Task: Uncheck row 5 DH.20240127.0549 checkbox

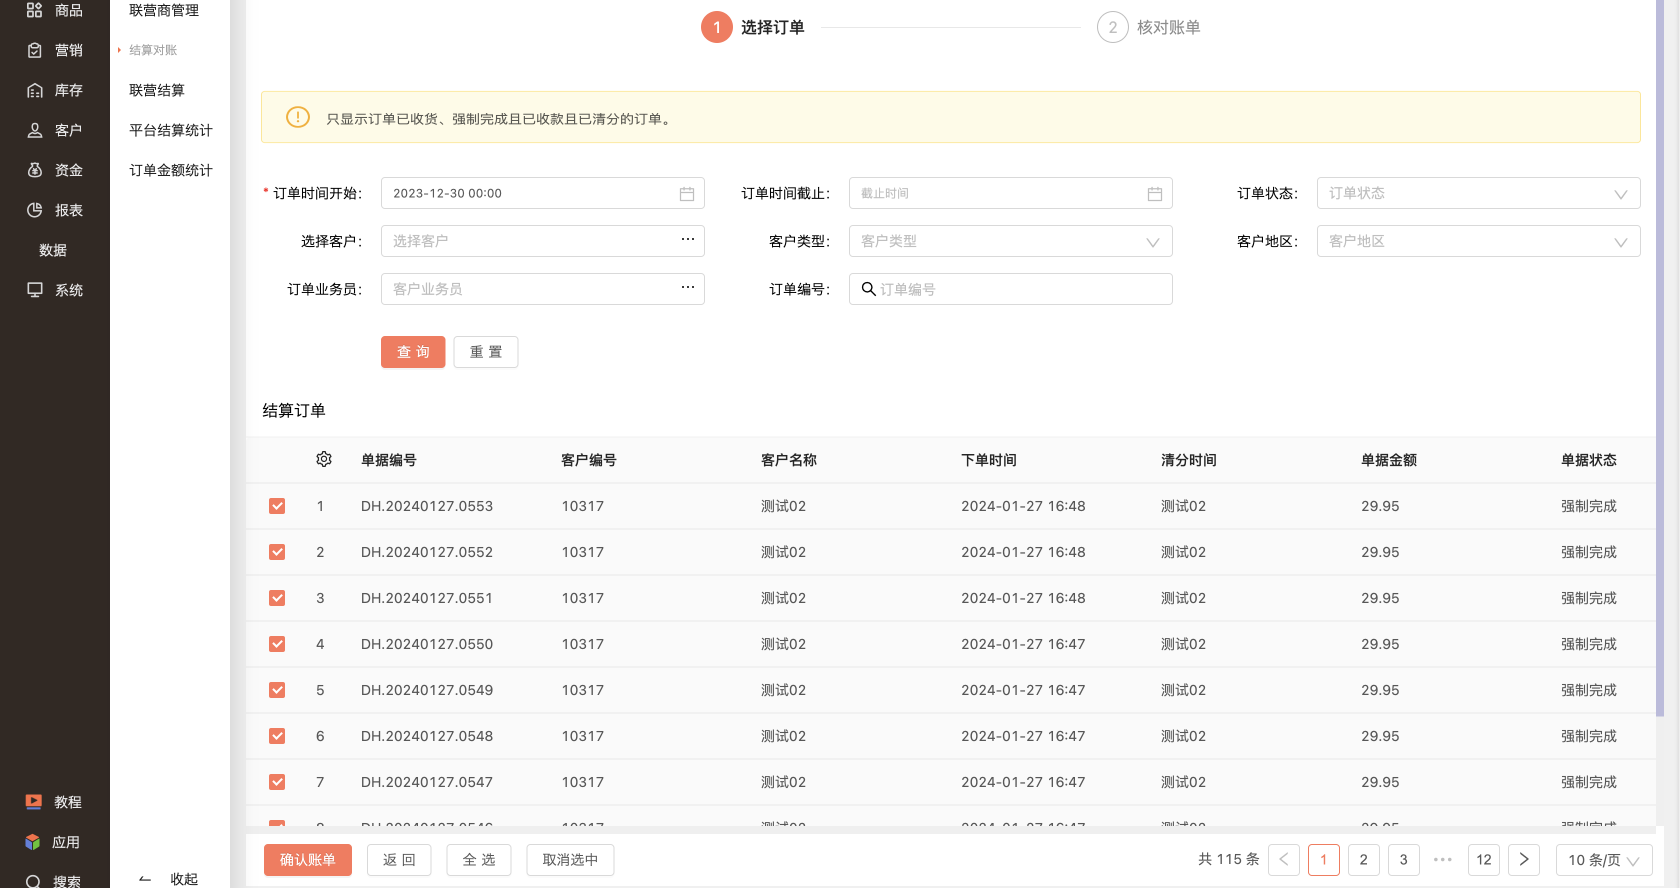Action: click(277, 690)
